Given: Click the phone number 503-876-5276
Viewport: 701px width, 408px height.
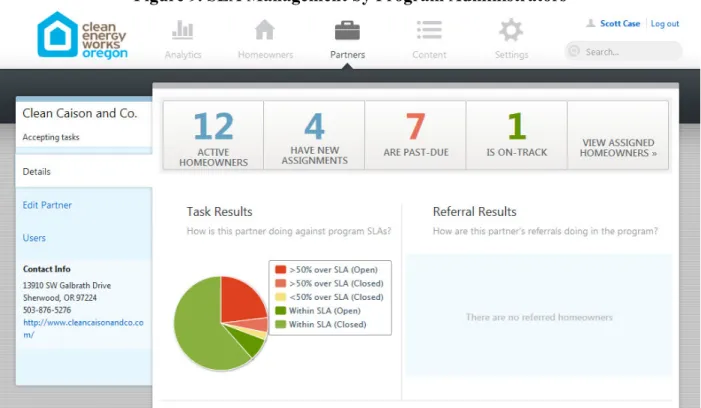Looking at the screenshot, I should tap(47, 310).
